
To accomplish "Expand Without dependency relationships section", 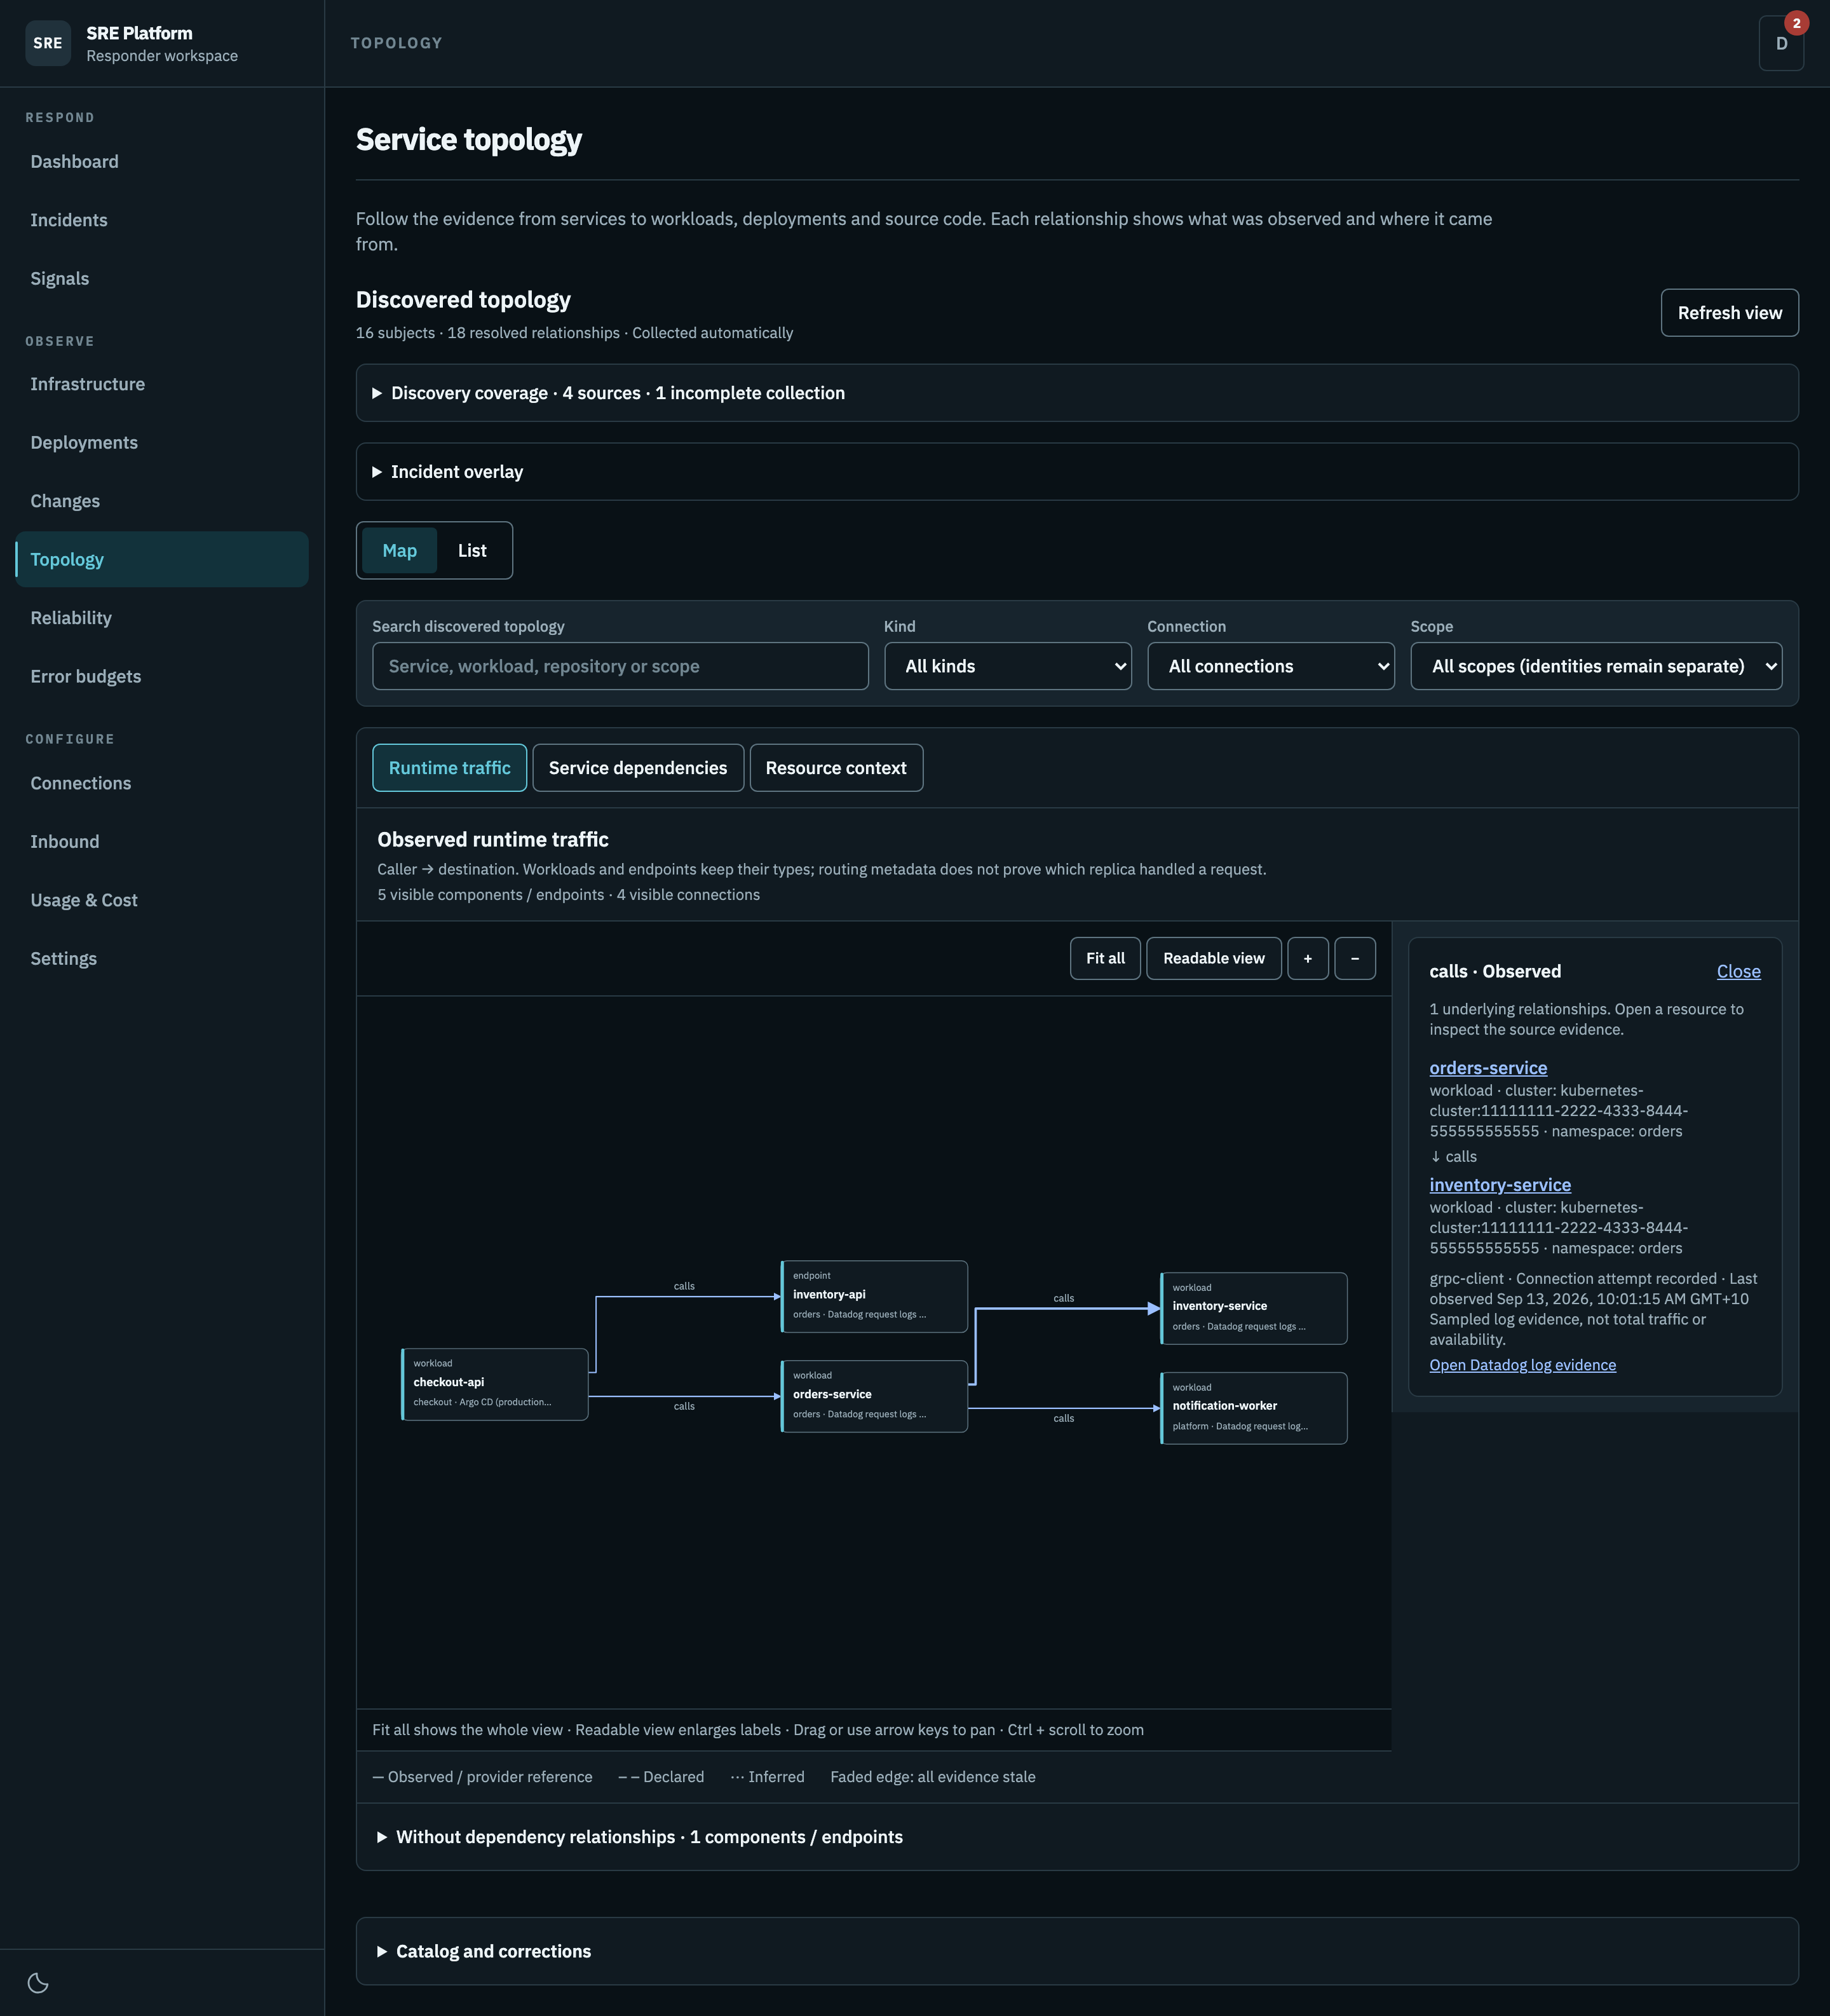I will tap(1077, 1837).
